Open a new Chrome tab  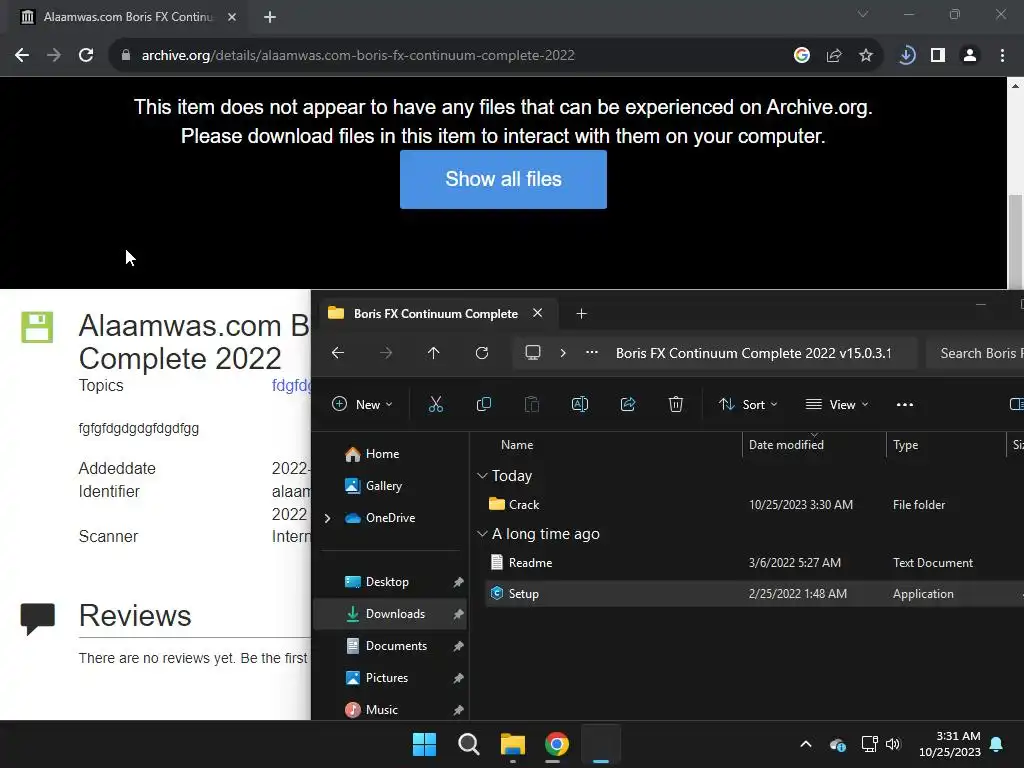[x=270, y=17]
